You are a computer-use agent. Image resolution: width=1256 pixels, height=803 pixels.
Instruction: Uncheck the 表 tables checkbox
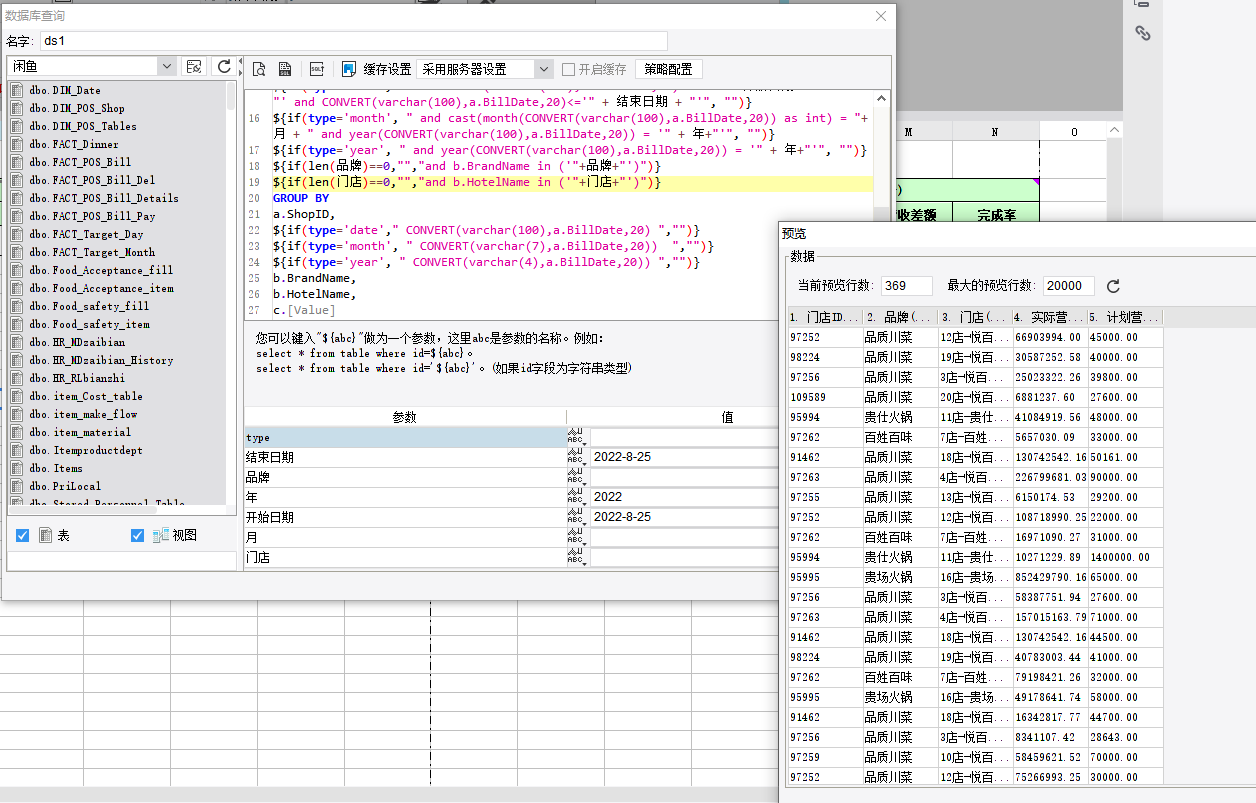(23, 536)
